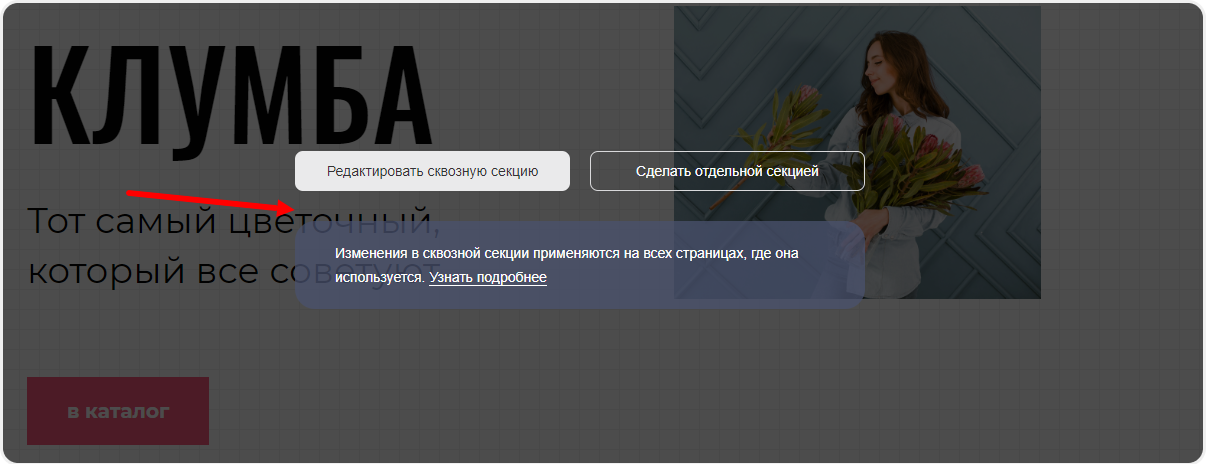1206x464 pixels.
Task: Click 'Сделать отдельной секцией' button
Action: click(x=727, y=171)
